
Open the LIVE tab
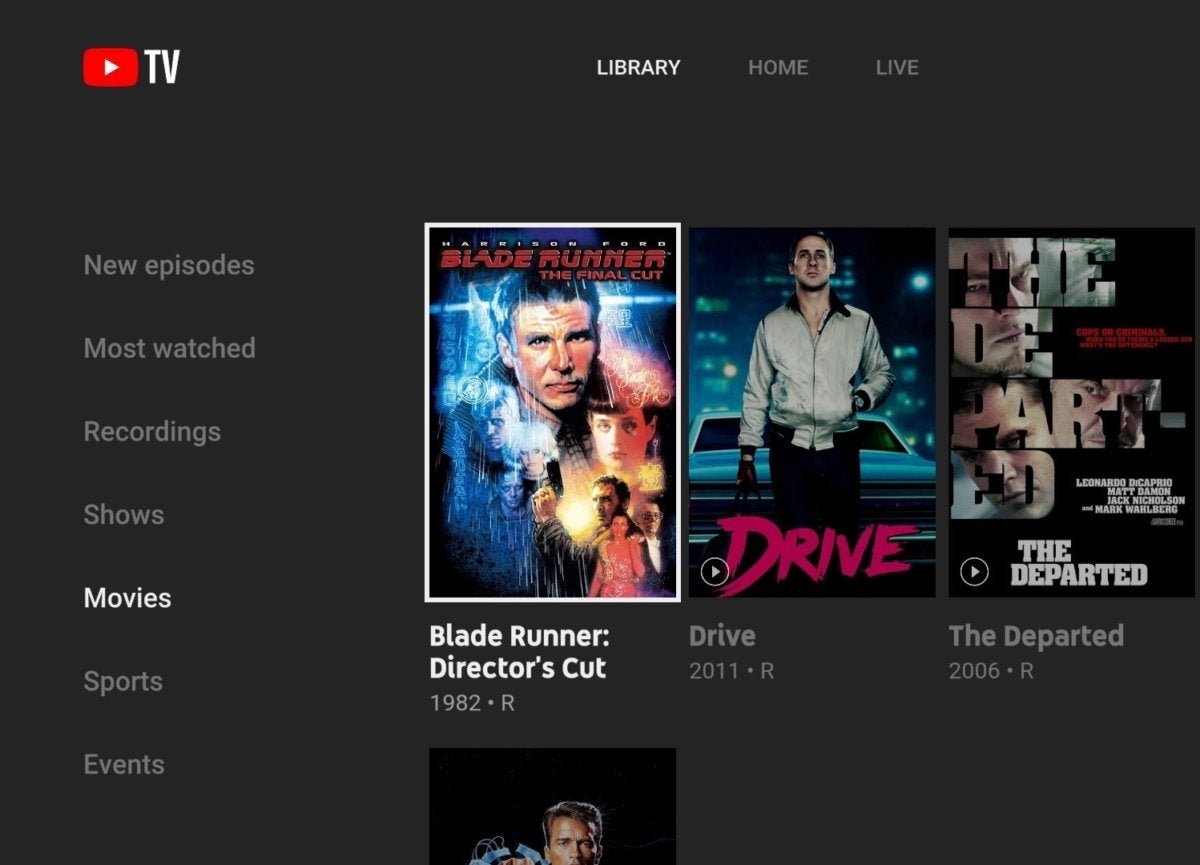(x=897, y=67)
